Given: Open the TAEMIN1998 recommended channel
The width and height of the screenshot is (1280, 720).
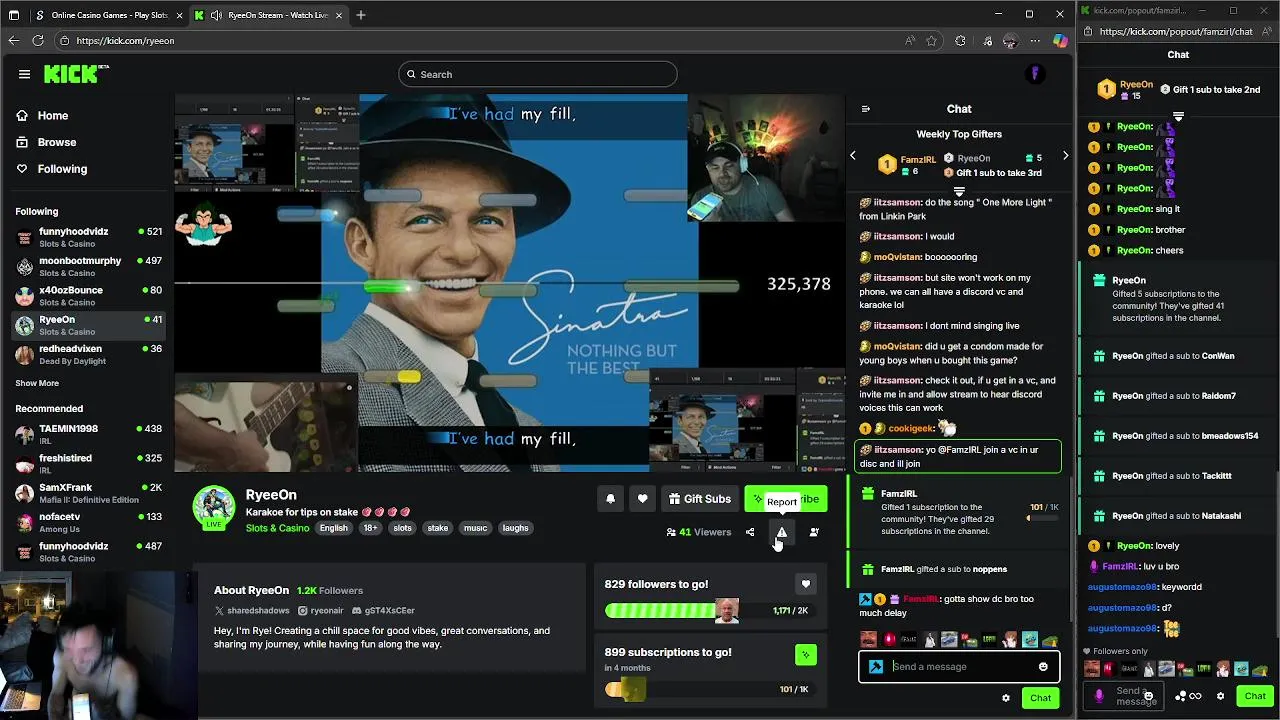Looking at the screenshot, I should pyautogui.click(x=88, y=434).
